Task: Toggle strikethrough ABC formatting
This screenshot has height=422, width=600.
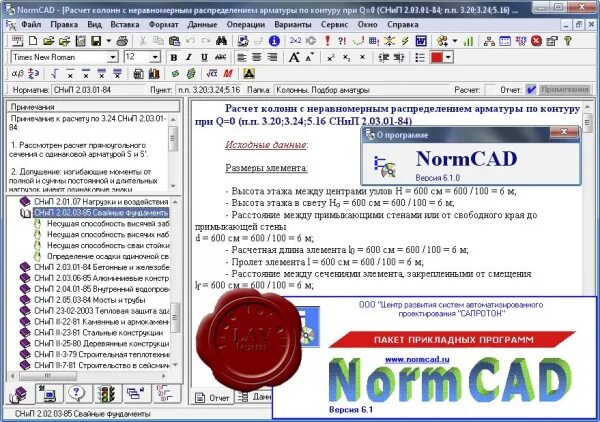Action: (220, 57)
